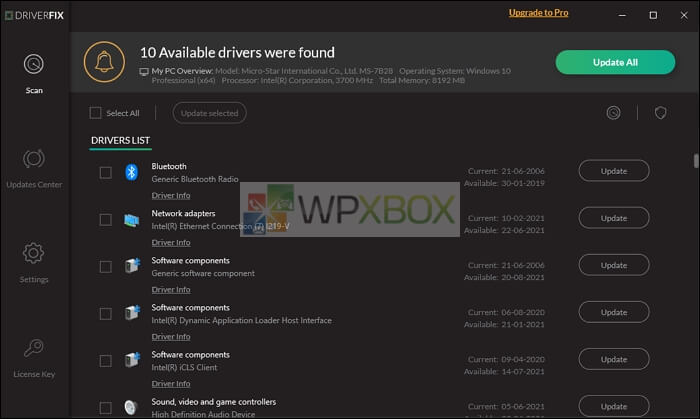This screenshot has width=700, height=419.
Task: Click Generic software component device icon
Action: [x=132, y=266]
